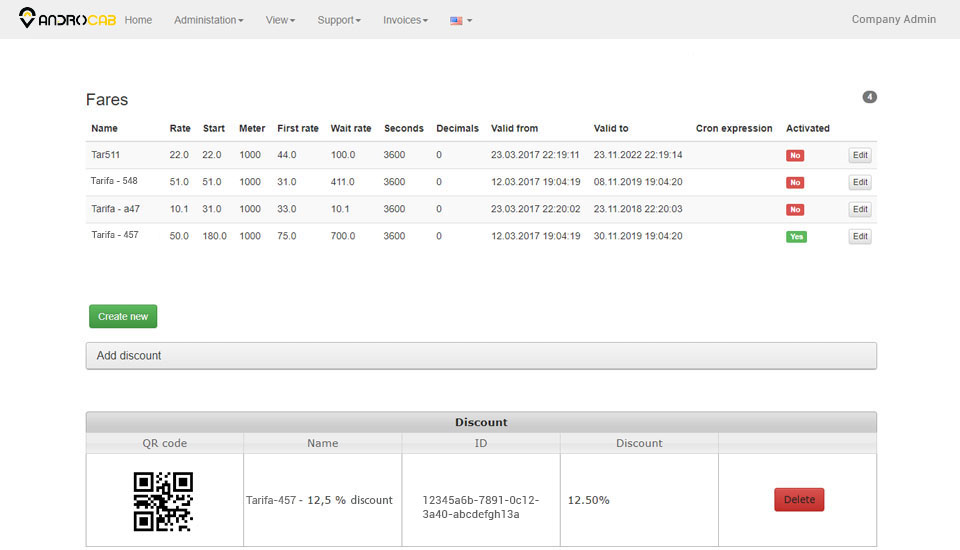Click the Valid to column header
Image resolution: width=960 pixels, height=550 pixels.
coord(610,128)
